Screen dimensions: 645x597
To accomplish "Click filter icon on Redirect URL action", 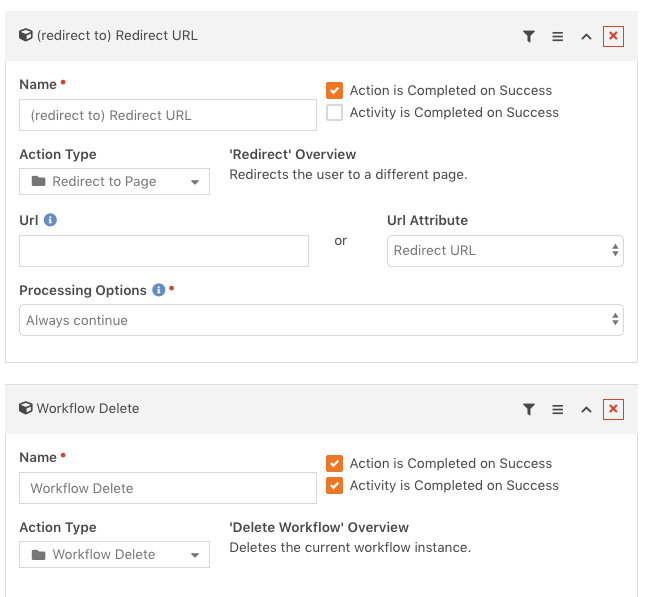I will (529, 36).
